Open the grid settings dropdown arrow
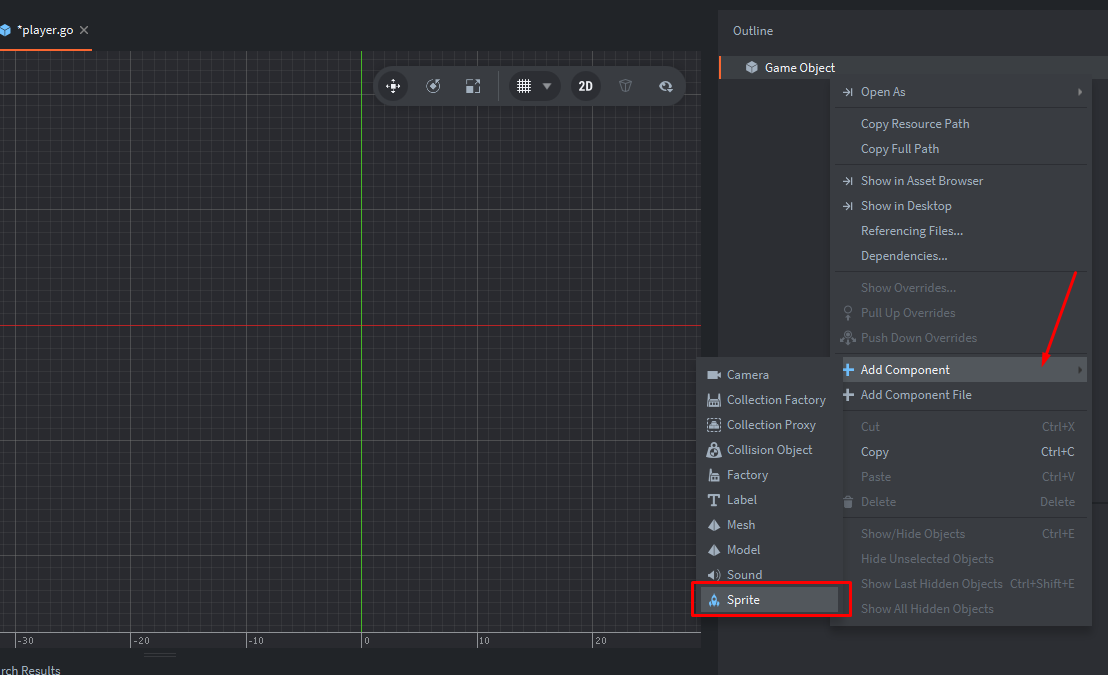The height and width of the screenshot is (675, 1108). pos(547,86)
